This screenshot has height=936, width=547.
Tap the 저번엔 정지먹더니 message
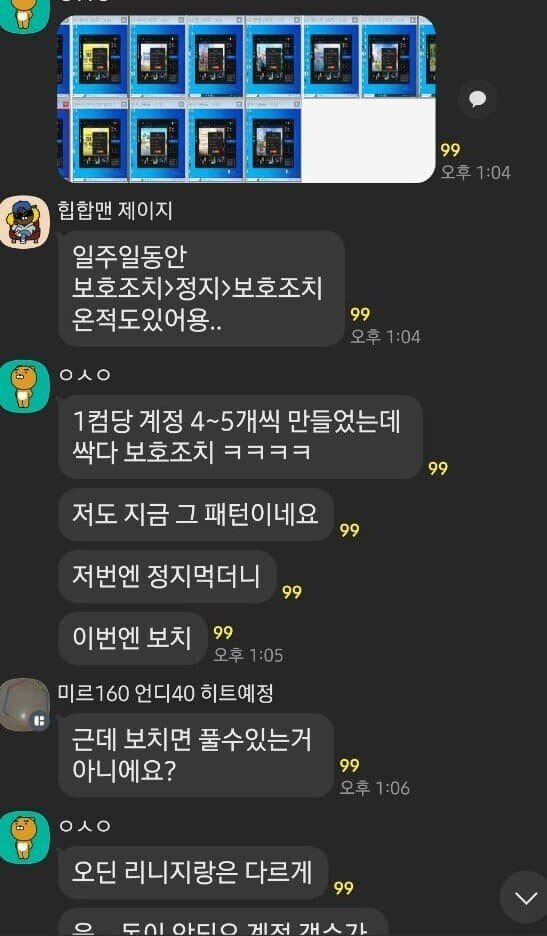tap(167, 577)
